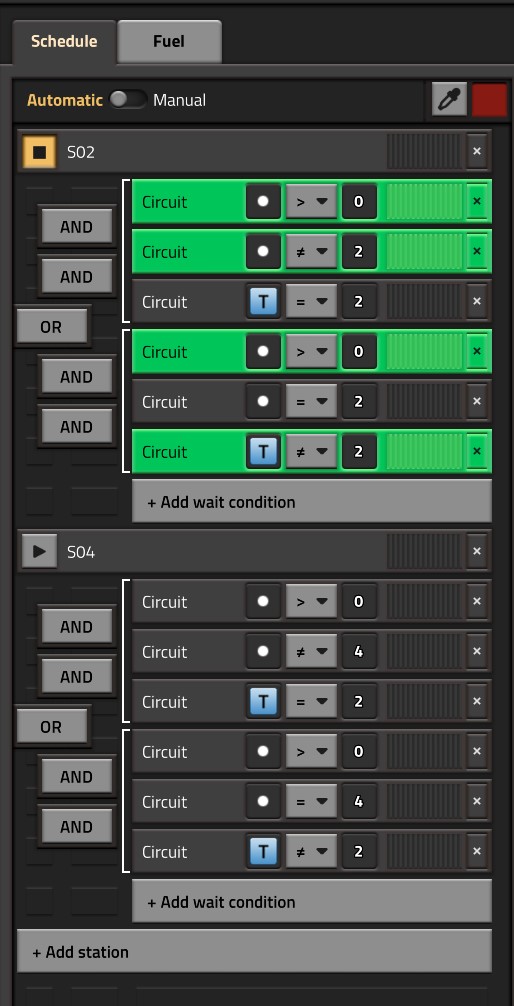Toggle the Automatic/Manual switch

tap(127, 99)
